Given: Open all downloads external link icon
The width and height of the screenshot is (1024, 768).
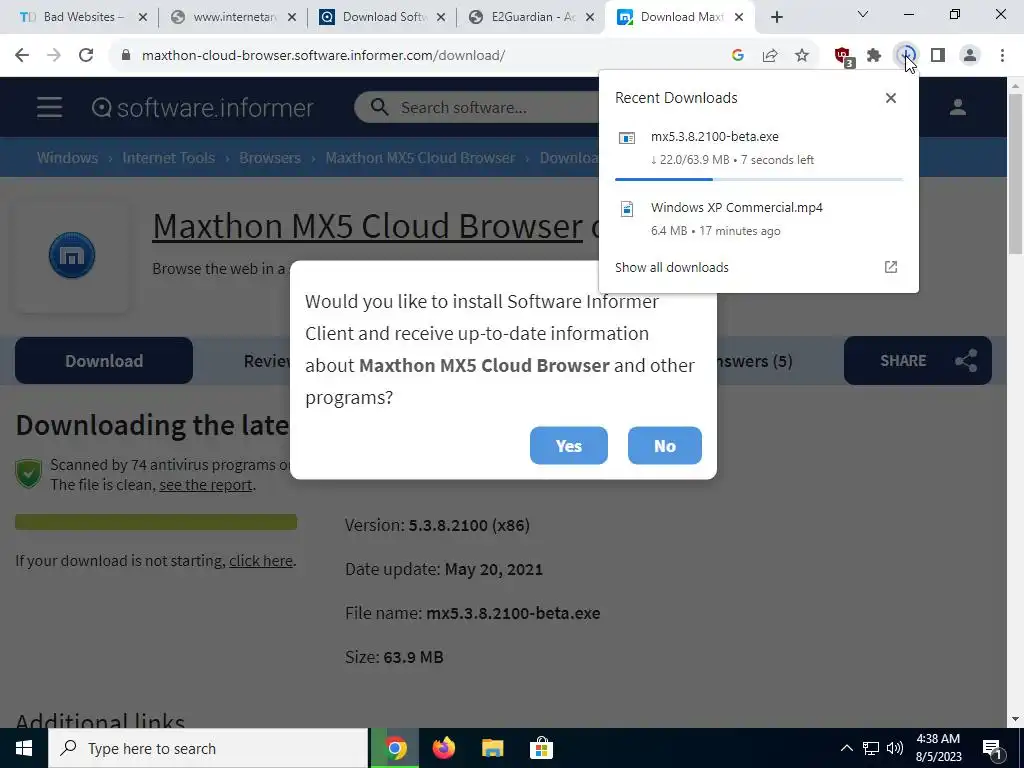Looking at the screenshot, I should point(891,267).
